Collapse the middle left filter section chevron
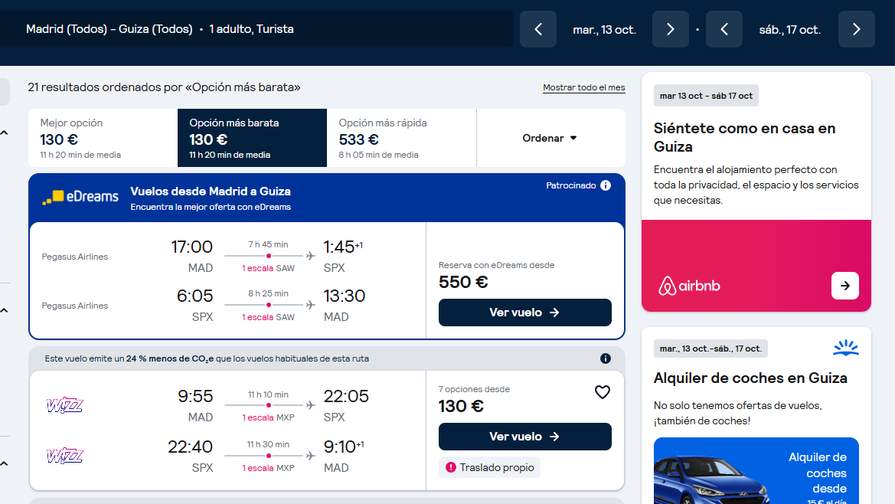 [5, 310]
